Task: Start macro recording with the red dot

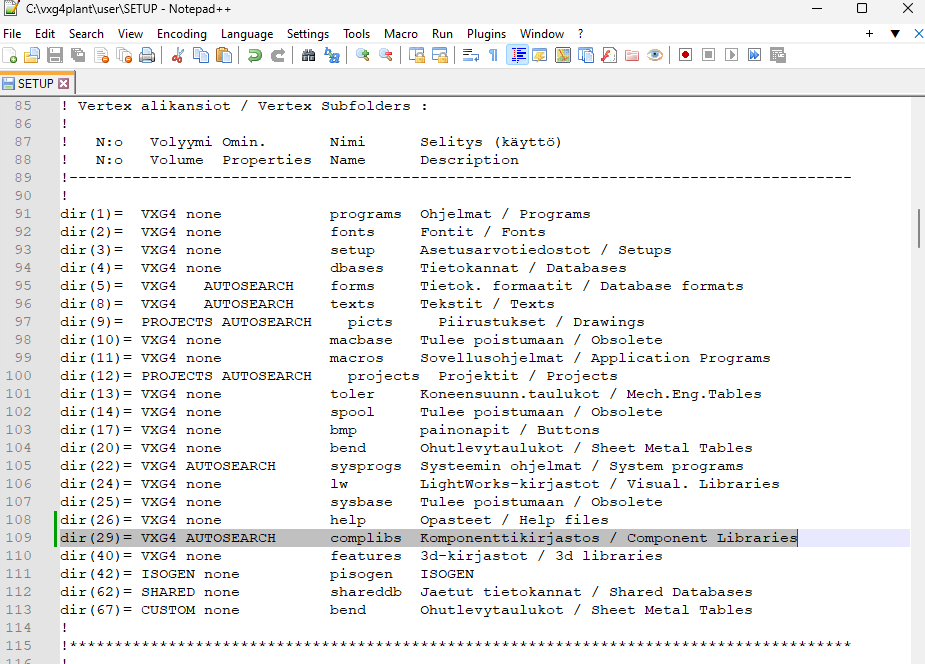Action: [x=685, y=55]
